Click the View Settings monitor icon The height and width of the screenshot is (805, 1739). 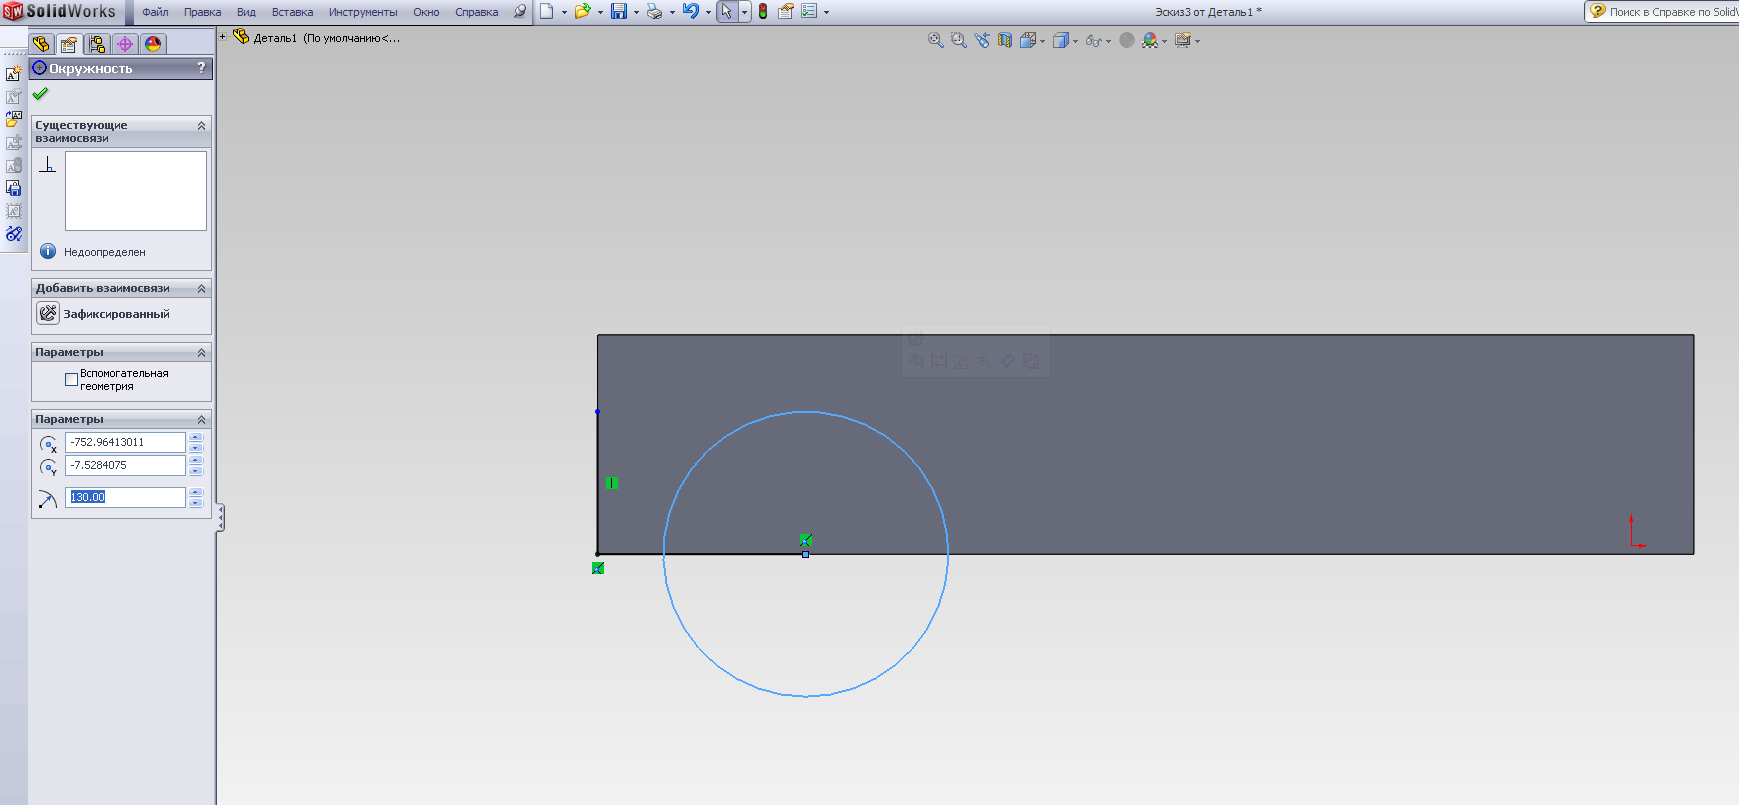[1183, 40]
